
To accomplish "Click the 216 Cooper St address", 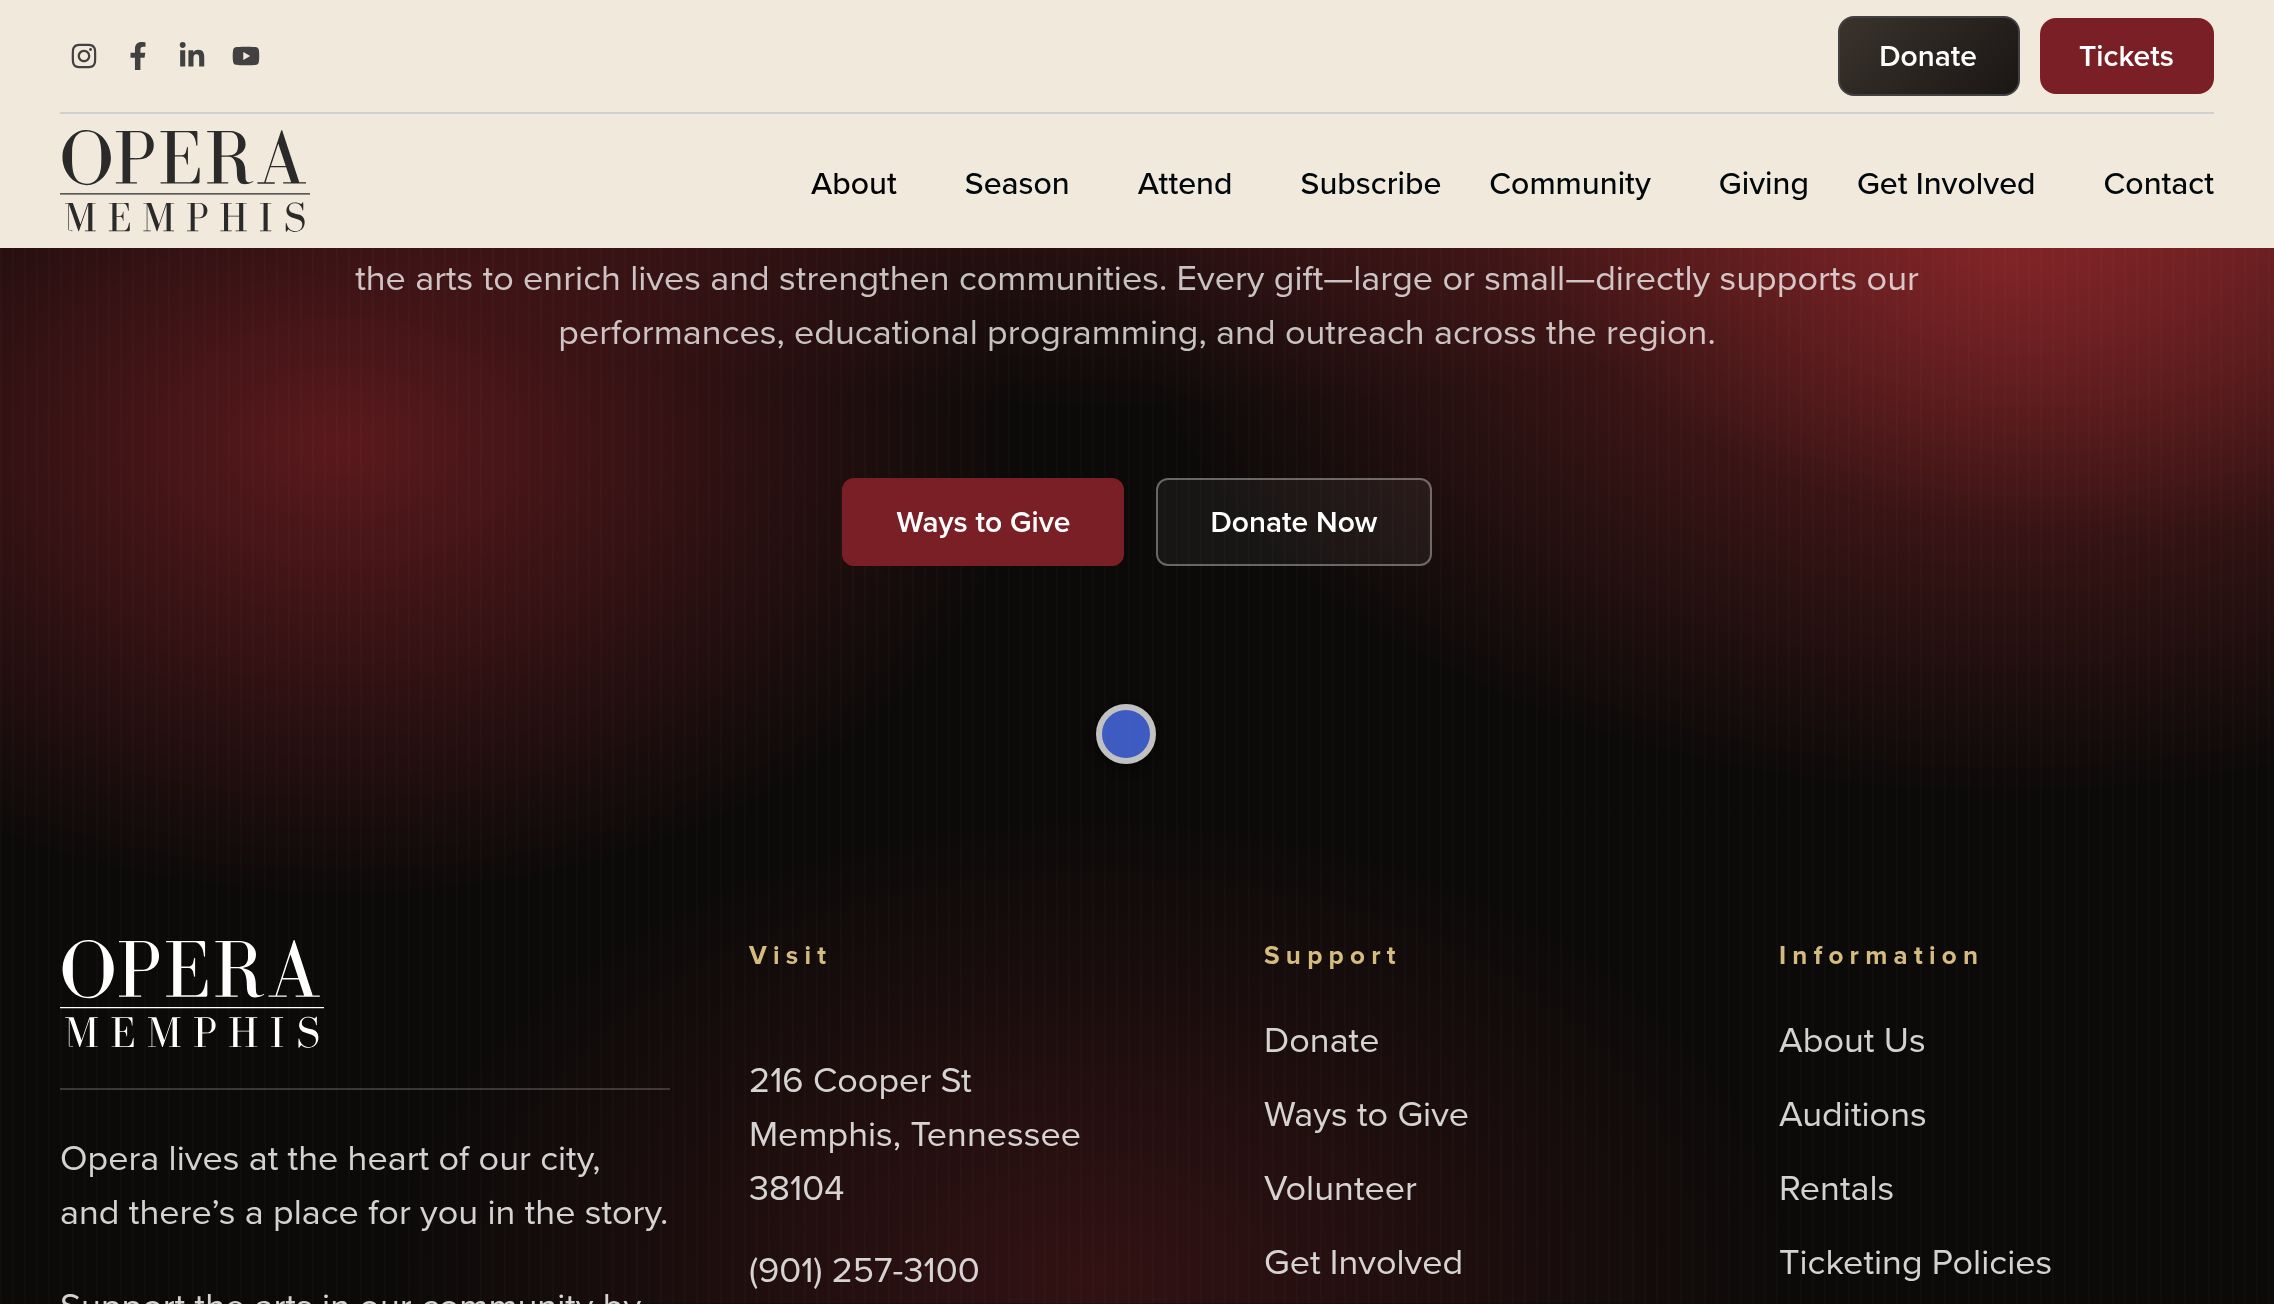I will pyautogui.click(x=914, y=1134).
